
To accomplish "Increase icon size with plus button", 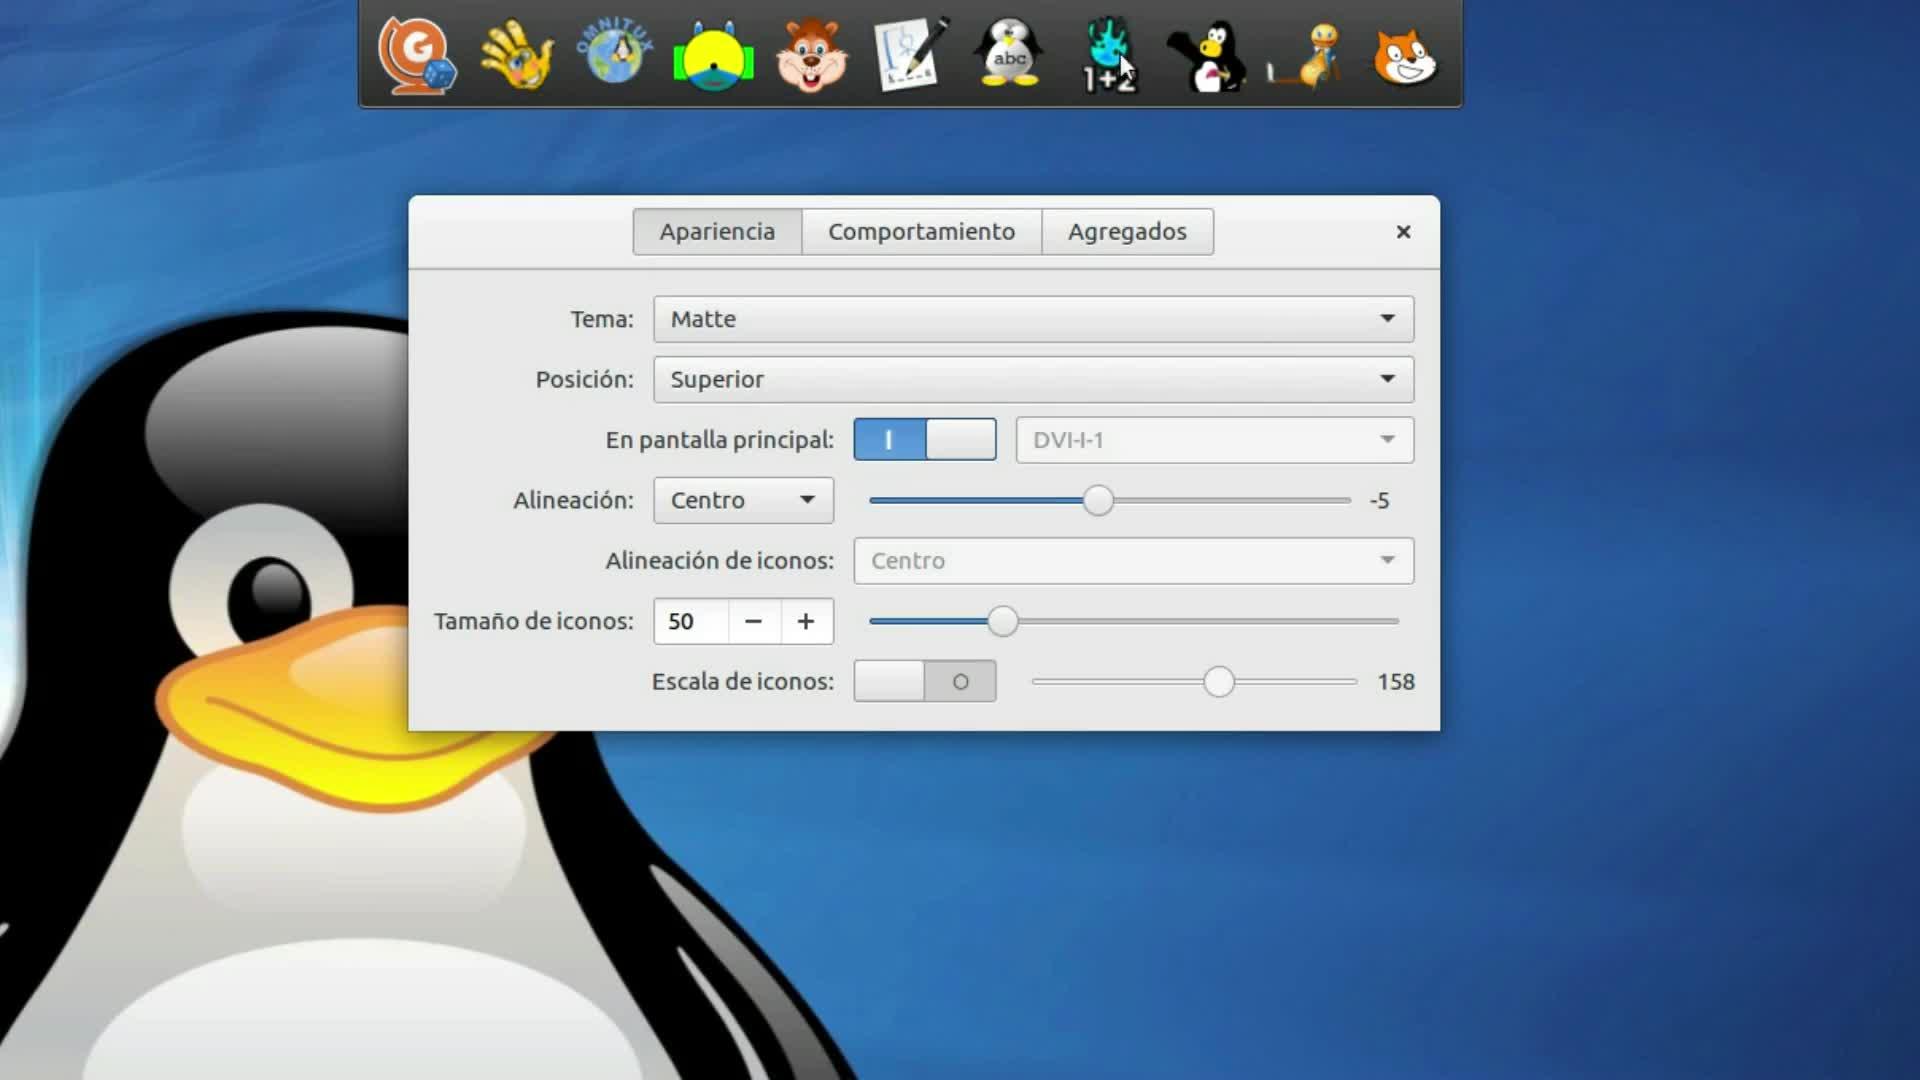I will click(806, 621).
